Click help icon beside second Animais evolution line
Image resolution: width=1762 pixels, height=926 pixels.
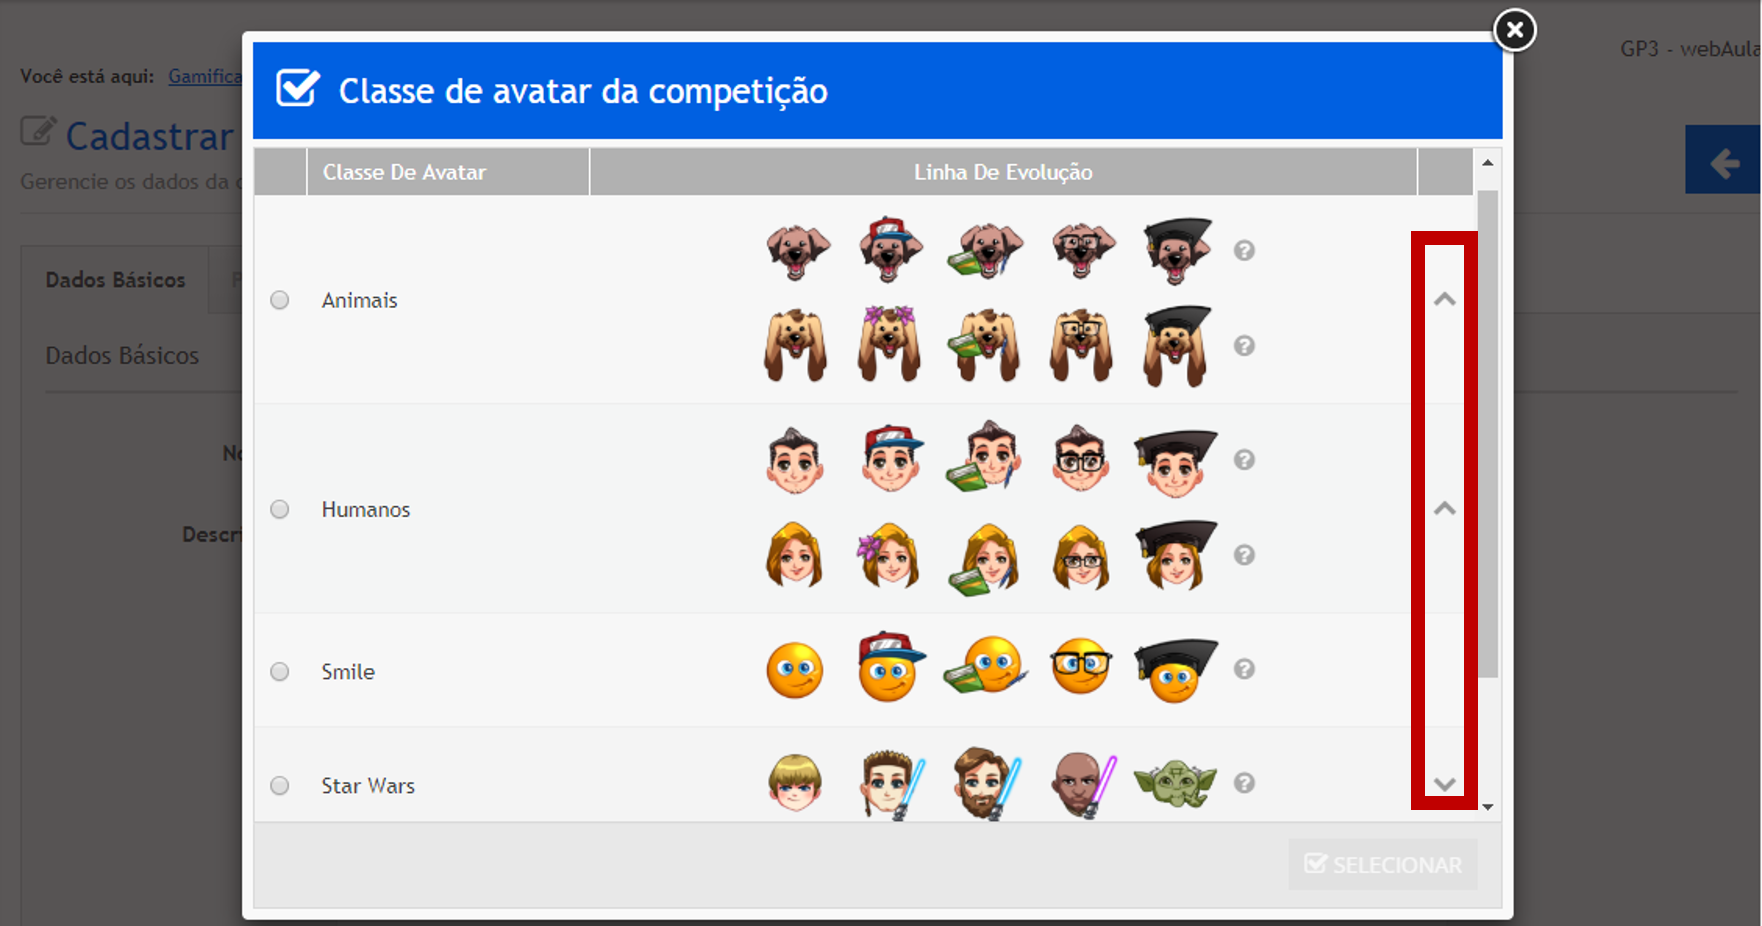[x=1244, y=346]
